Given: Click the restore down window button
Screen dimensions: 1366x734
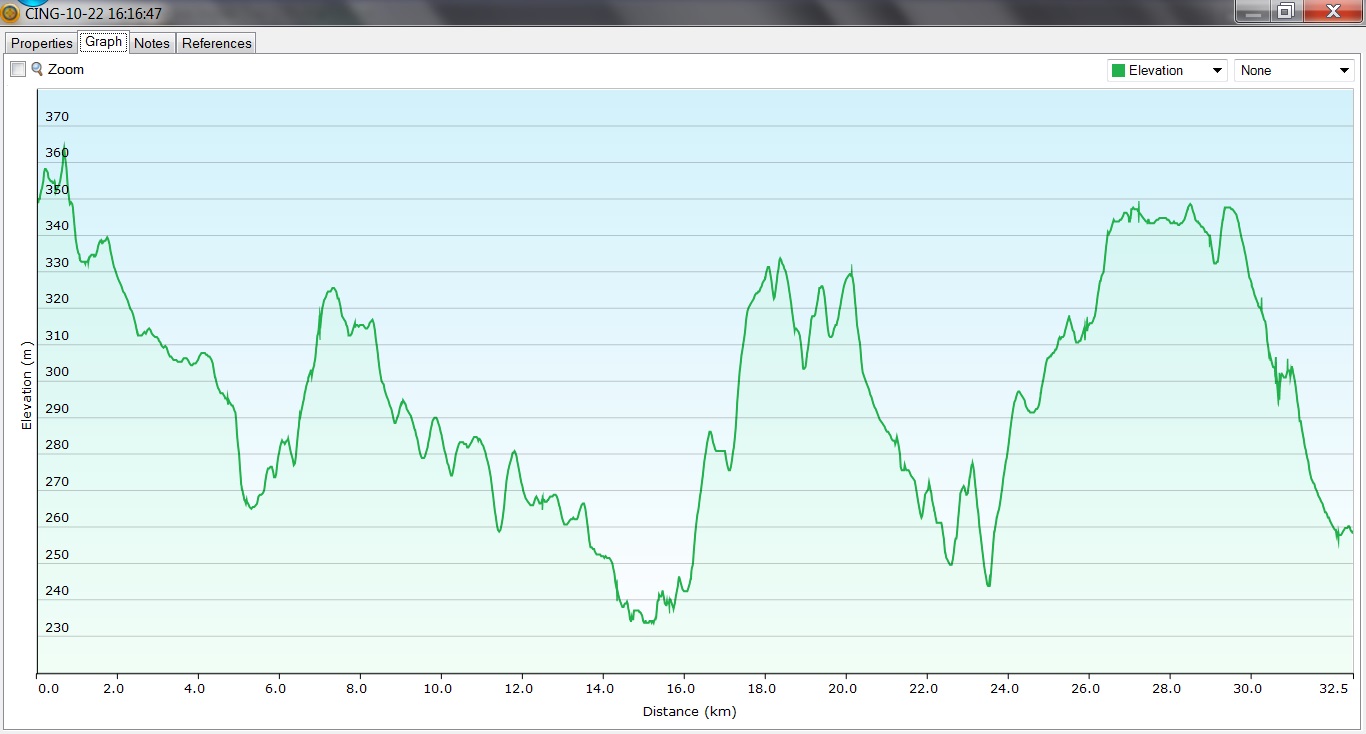Looking at the screenshot, I should click(x=1286, y=12).
